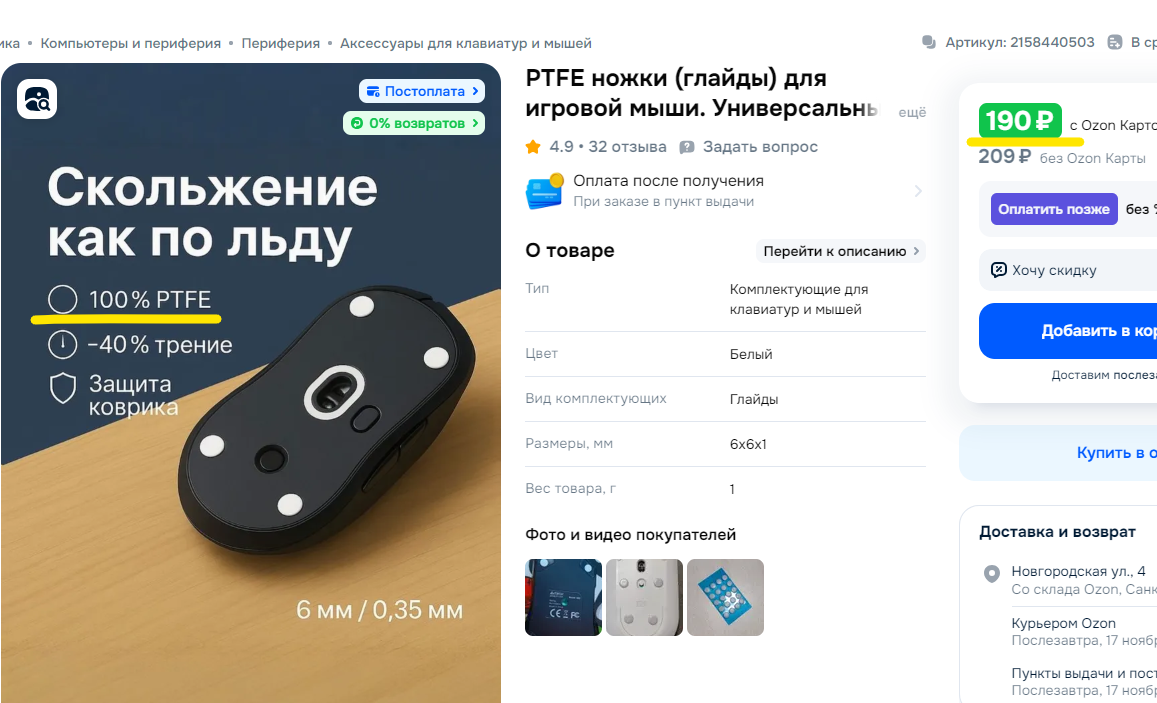Image resolution: width=1157 pixels, height=703 pixels.
Task: Click the card icon by Оплата после получения
Action: coord(545,191)
